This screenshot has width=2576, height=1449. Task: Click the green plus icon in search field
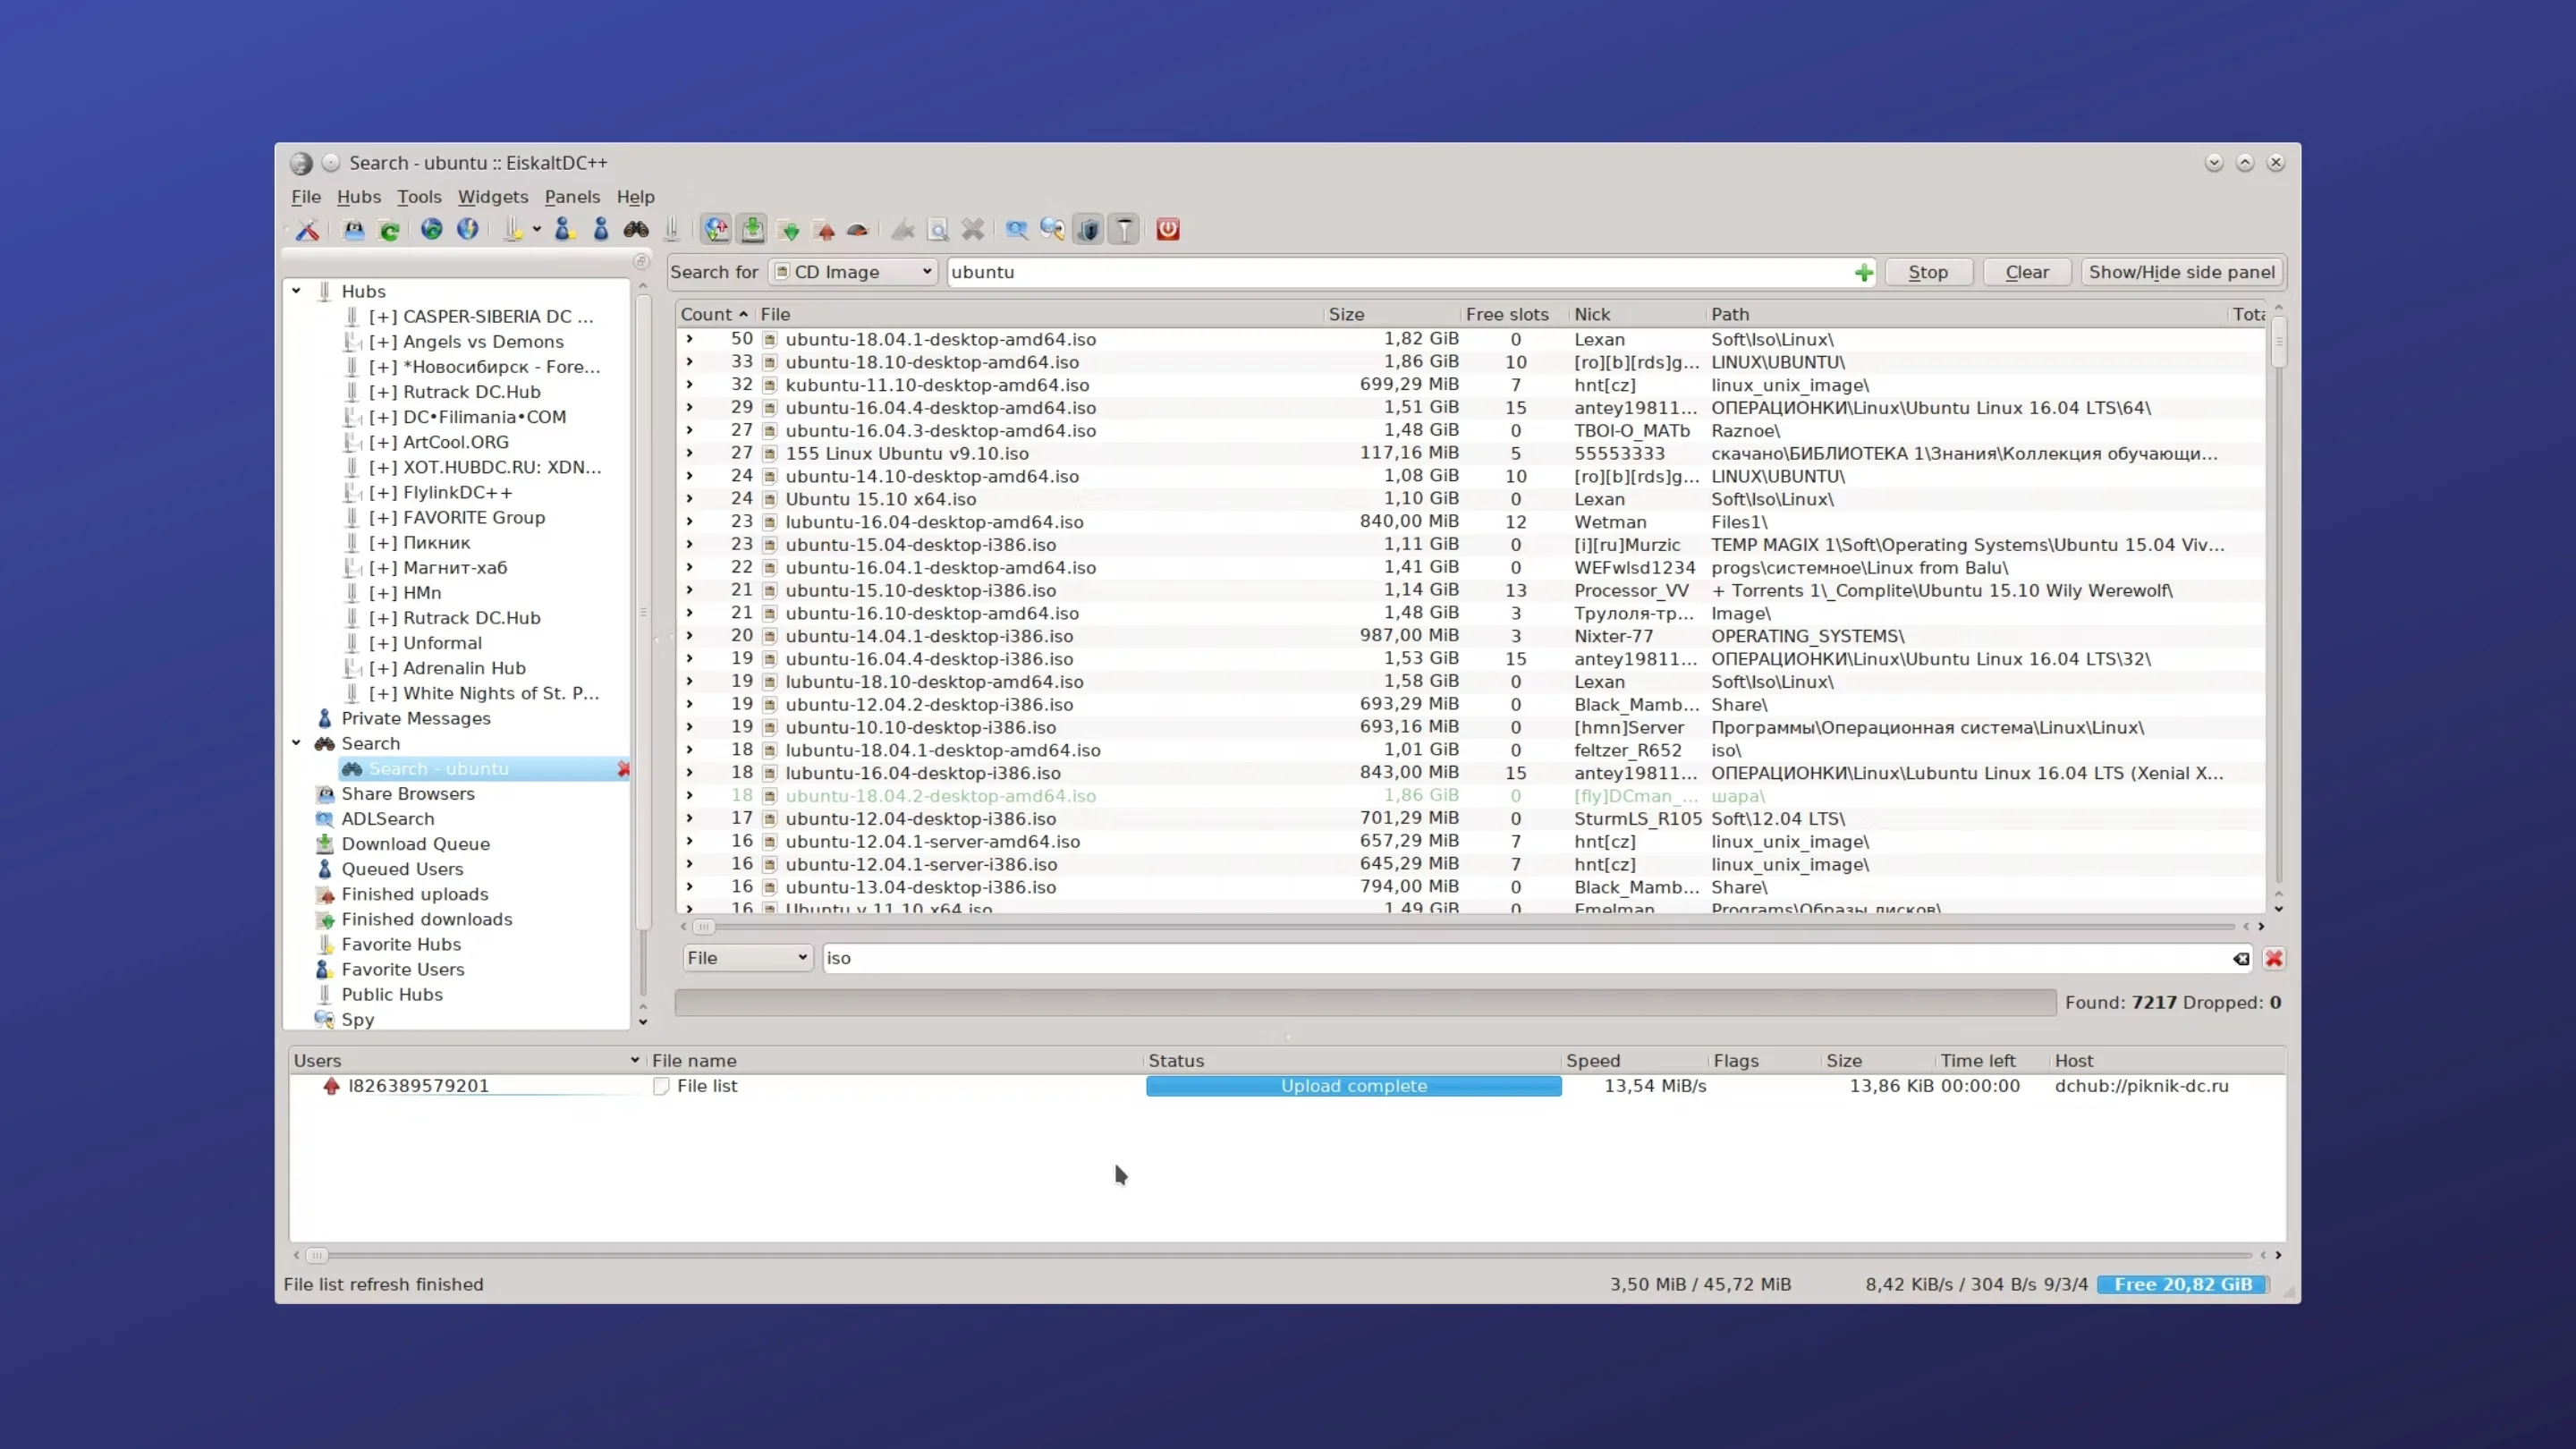1864,272
